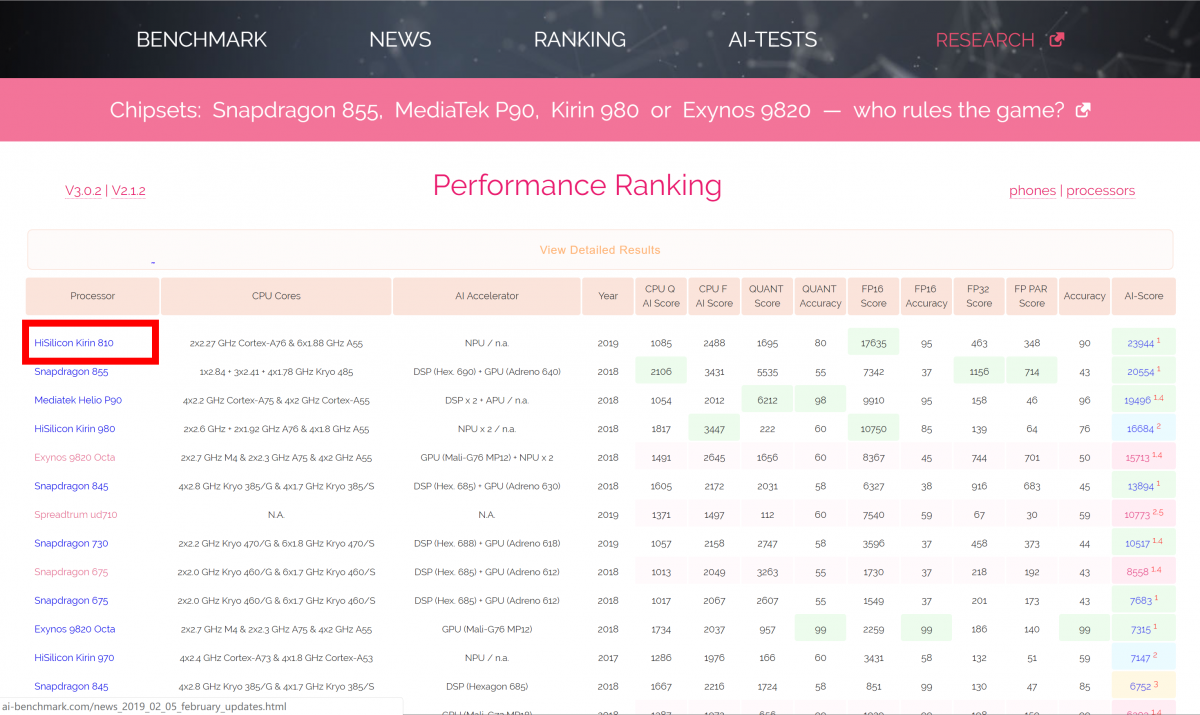Image resolution: width=1200 pixels, height=715 pixels.
Task: Click the external link icon beside RESEARCH
Action: pos(1057,40)
